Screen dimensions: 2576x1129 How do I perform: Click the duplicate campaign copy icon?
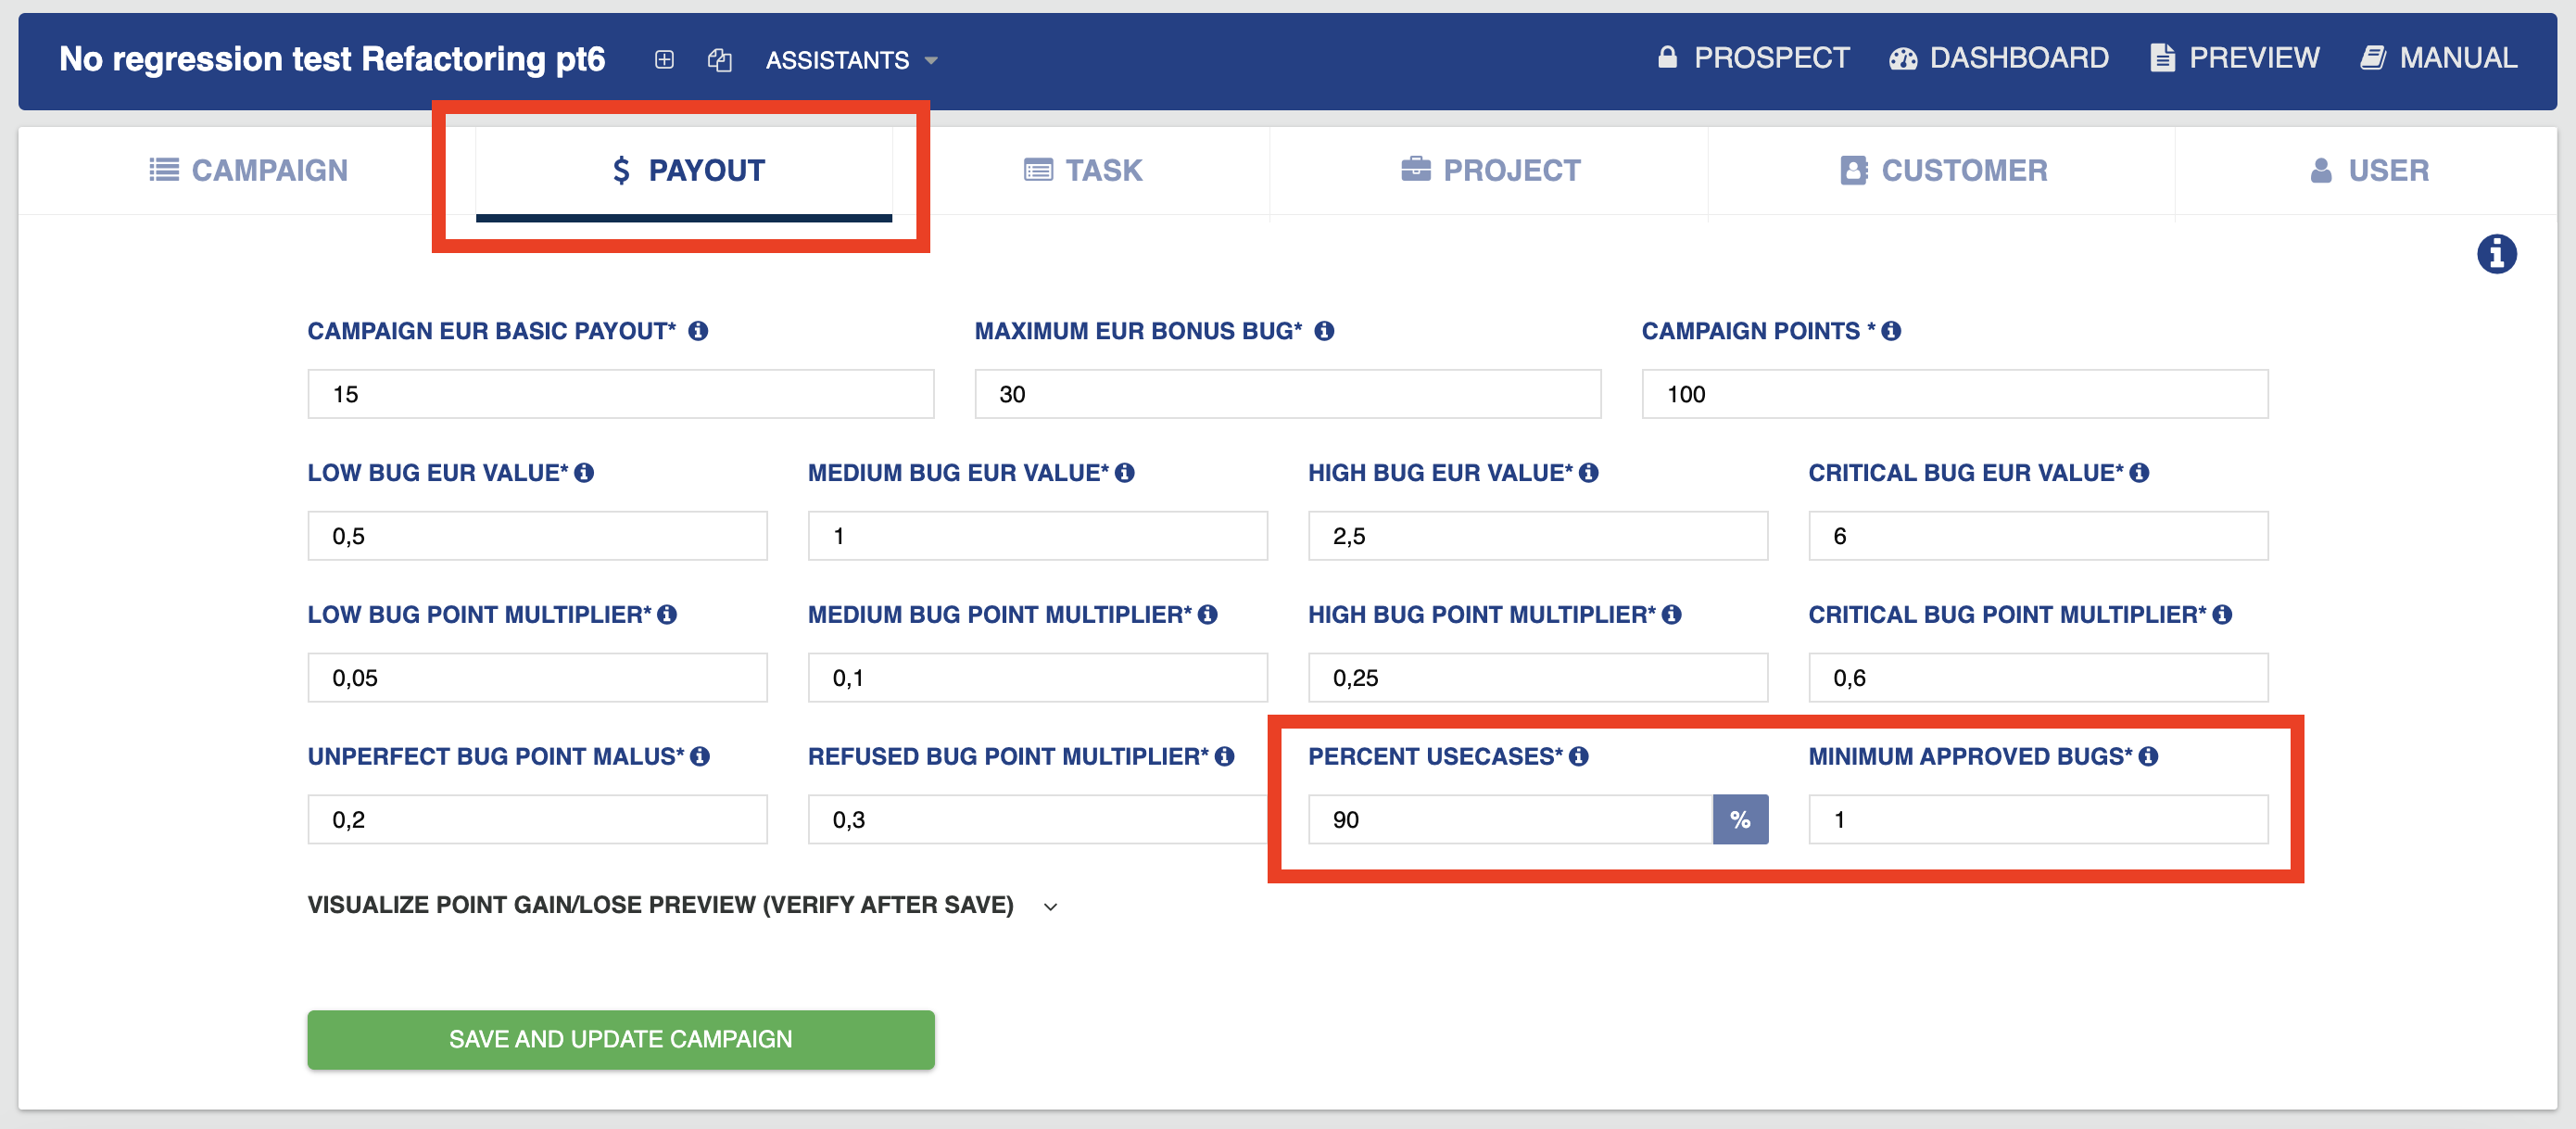pos(720,60)
